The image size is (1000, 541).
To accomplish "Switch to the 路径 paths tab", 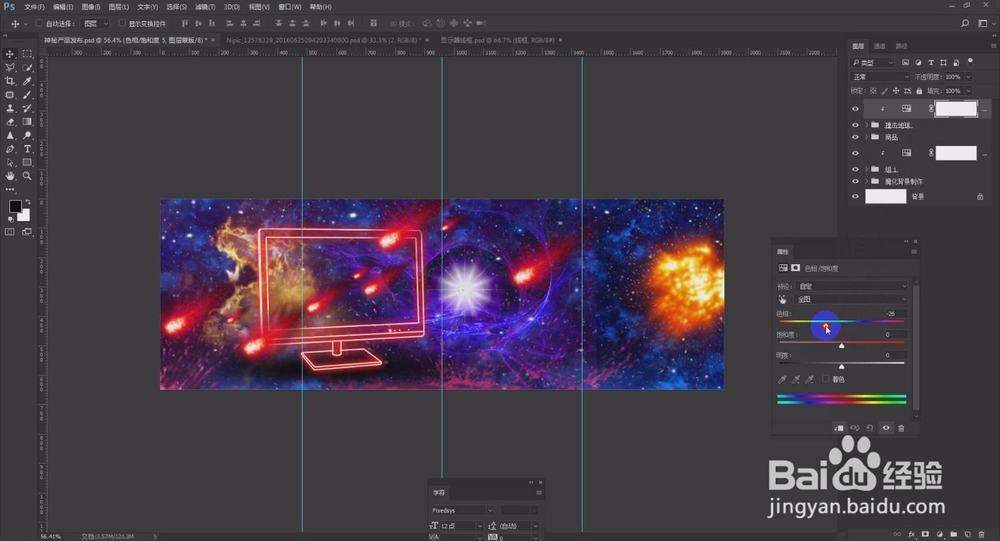I will coord(901,46).
